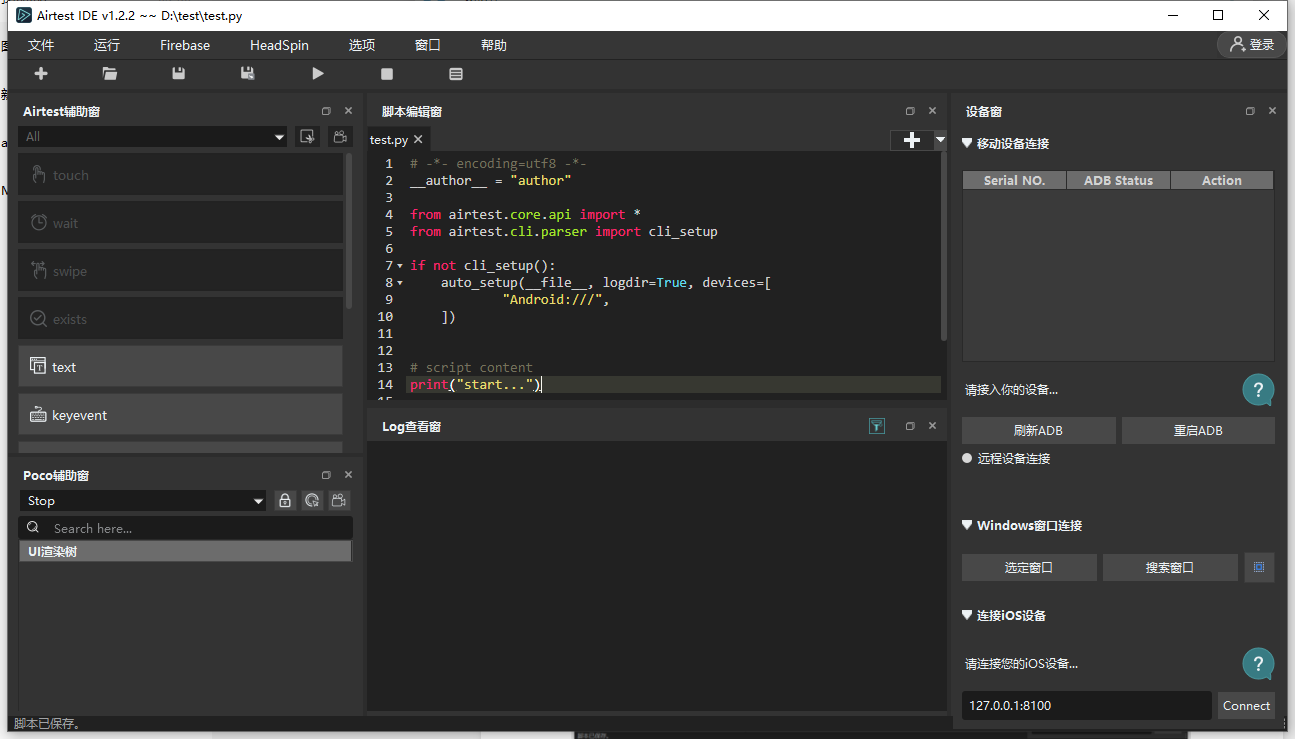Viewport: 1295px width, 739px height.
Task: Close the script editor panel
Action: coord(932,111)
